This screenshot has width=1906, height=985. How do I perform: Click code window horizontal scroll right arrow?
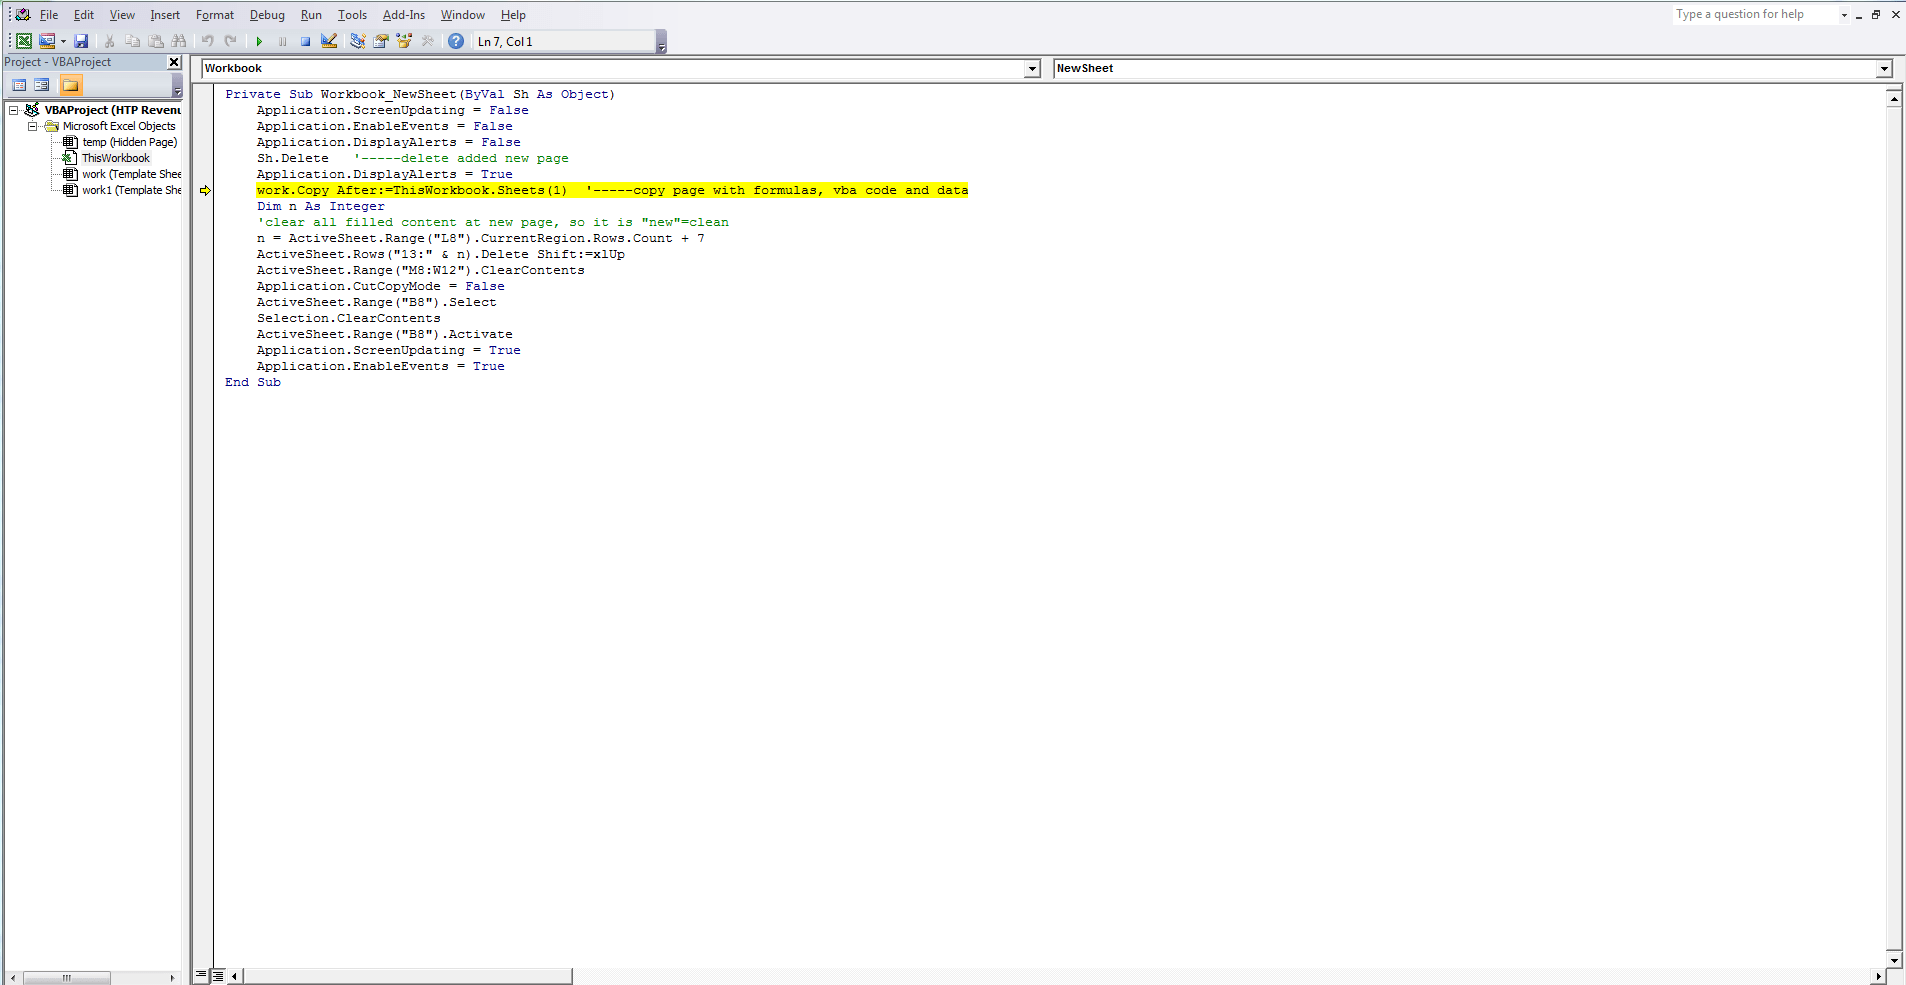pos(1878,976)
